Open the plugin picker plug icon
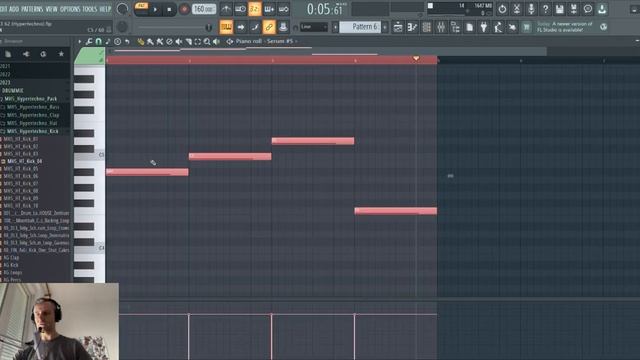 [x=484, y=27]
